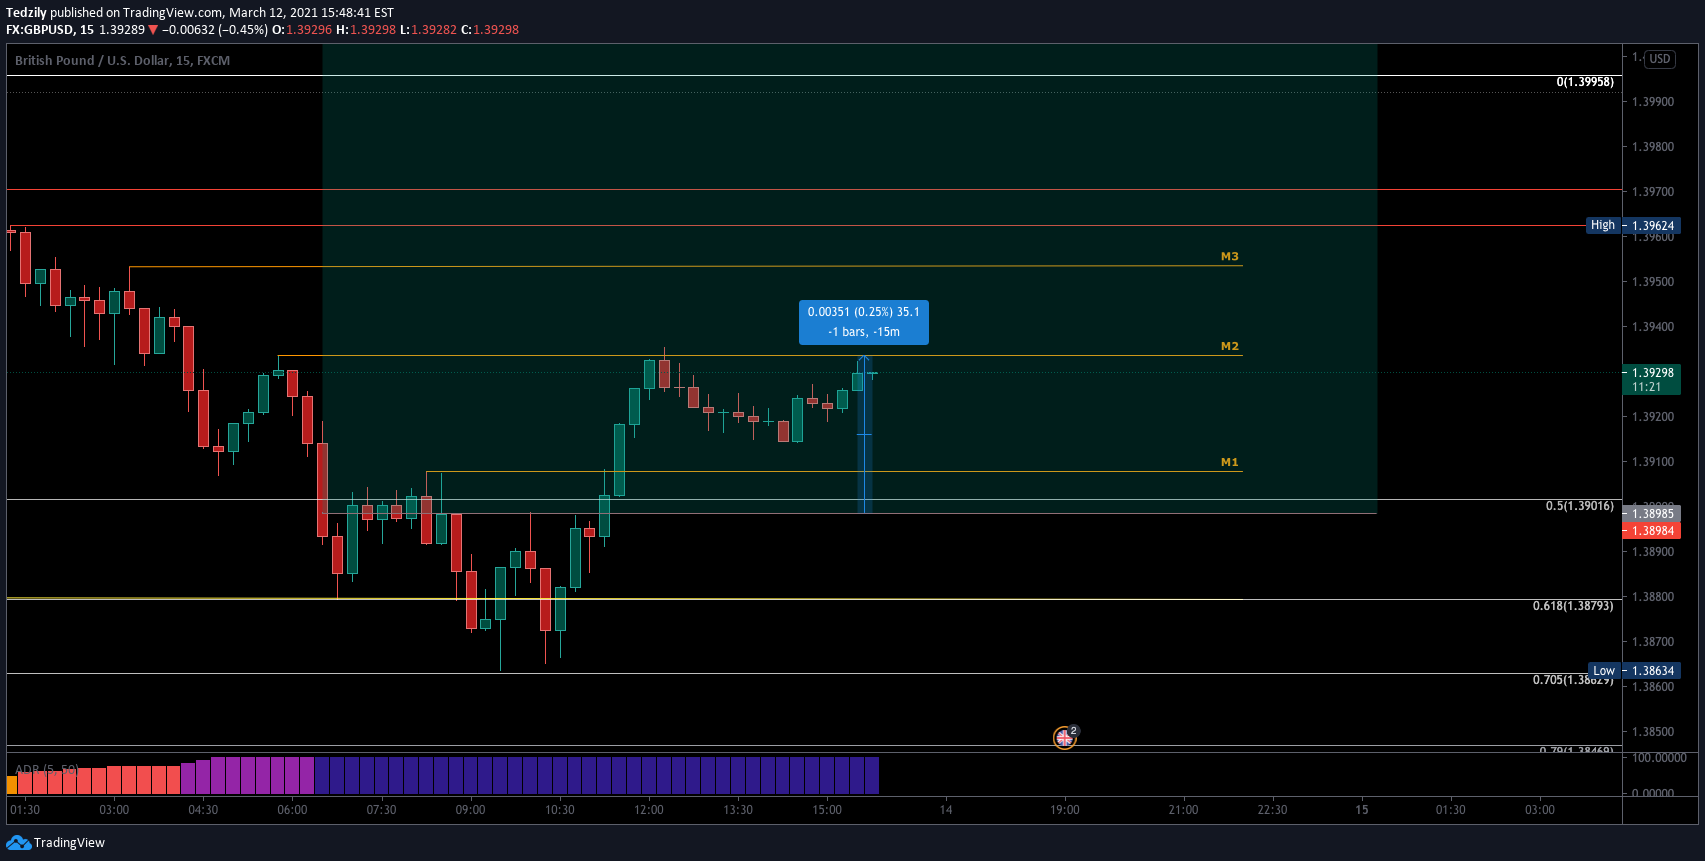Click the blue price range measurement tooltip

click(x=863, y=322)
